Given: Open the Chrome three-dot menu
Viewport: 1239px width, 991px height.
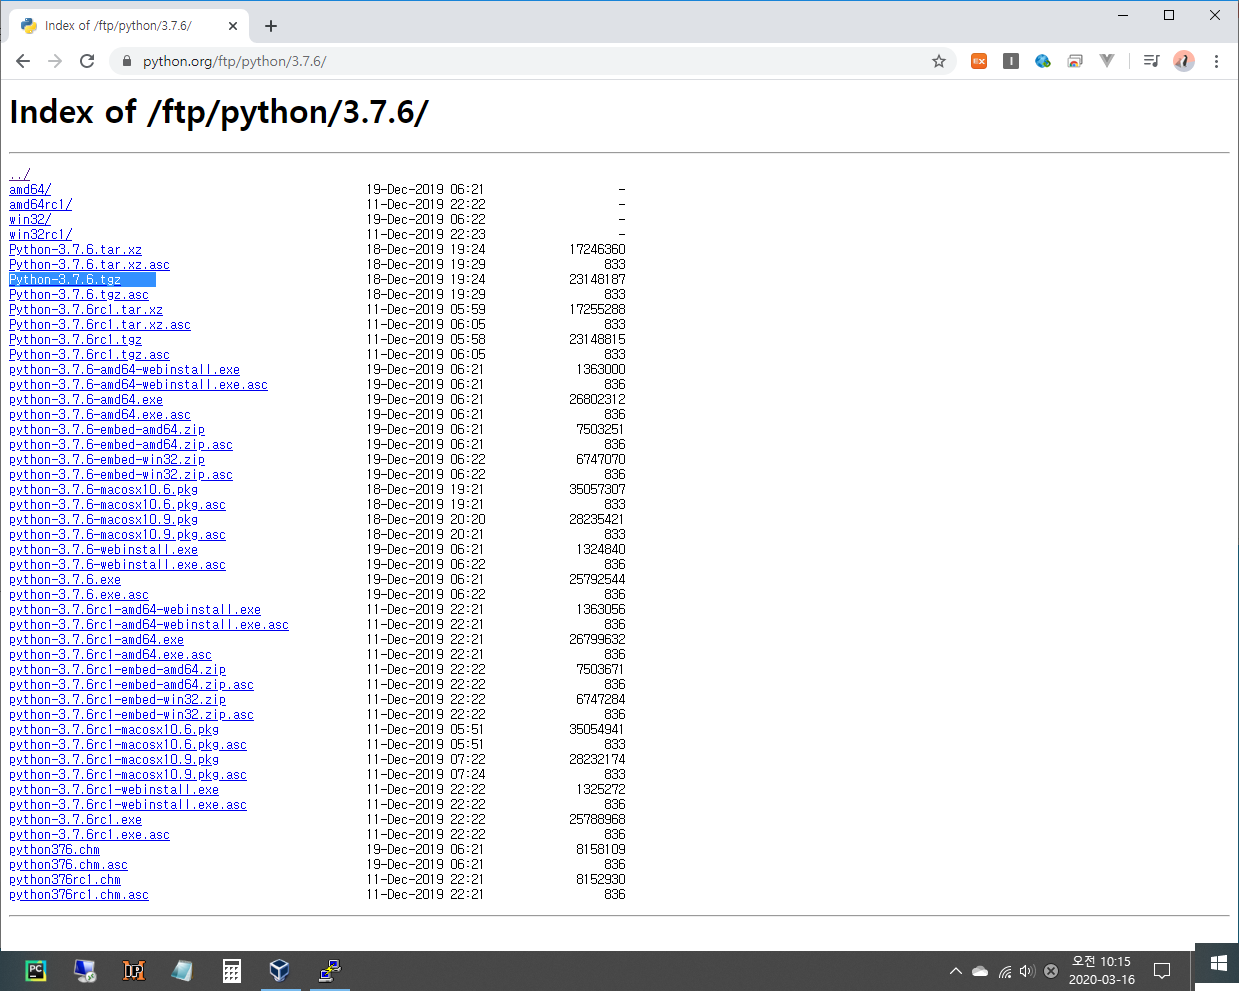Looking at the screenshot, I should (x=1216, y=61).
